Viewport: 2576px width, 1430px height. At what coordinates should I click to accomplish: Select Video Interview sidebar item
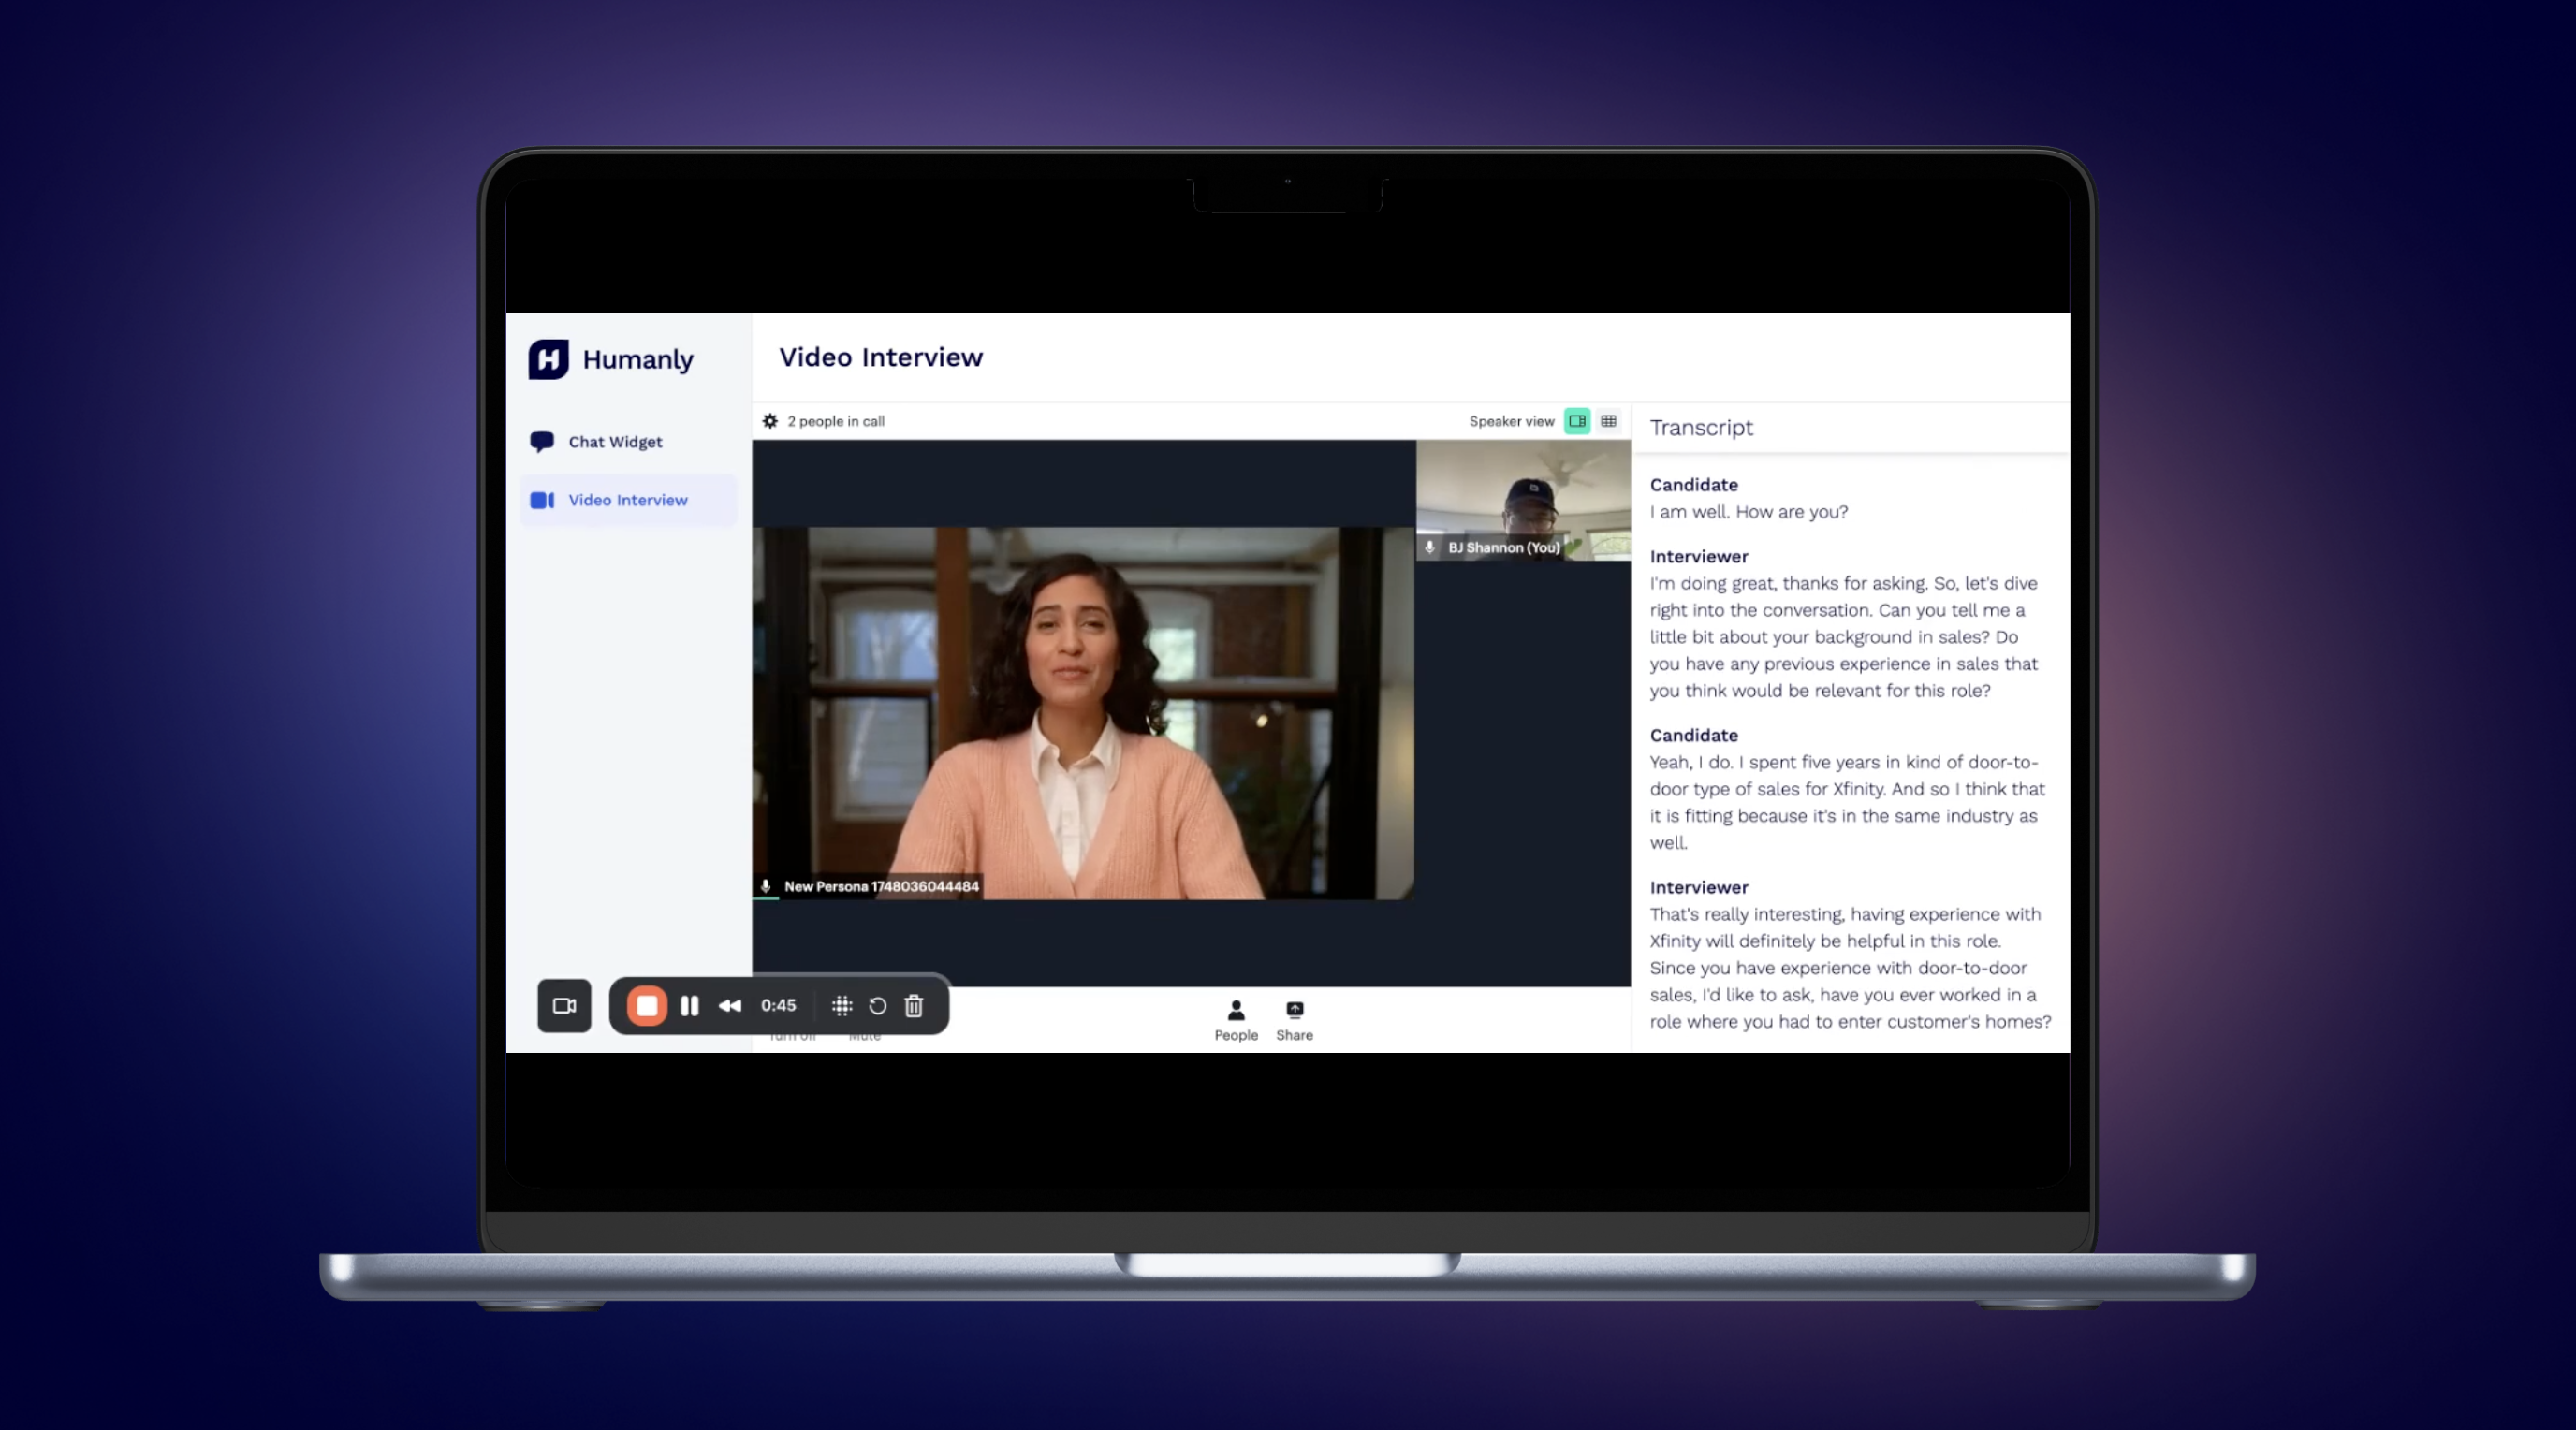(627, 500)
